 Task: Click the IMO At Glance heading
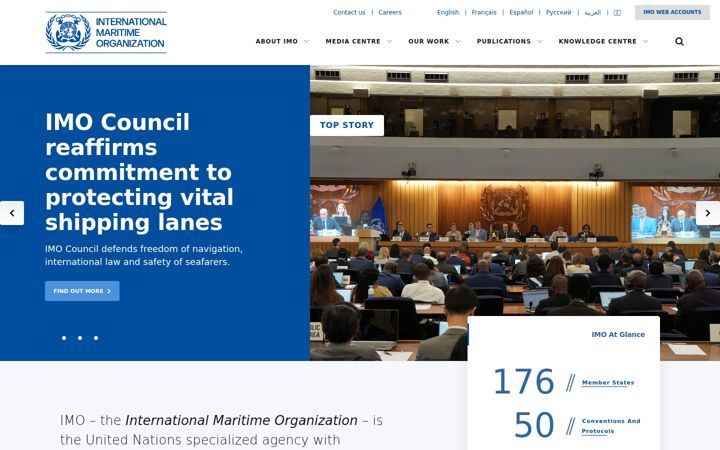(x=618, y=334)
